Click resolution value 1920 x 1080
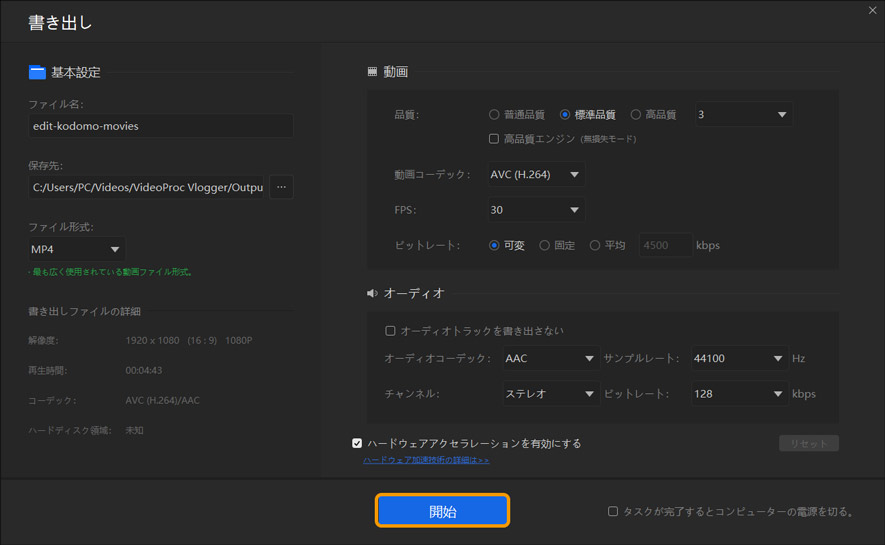This screenshot has width=885, height=545. 152,340
